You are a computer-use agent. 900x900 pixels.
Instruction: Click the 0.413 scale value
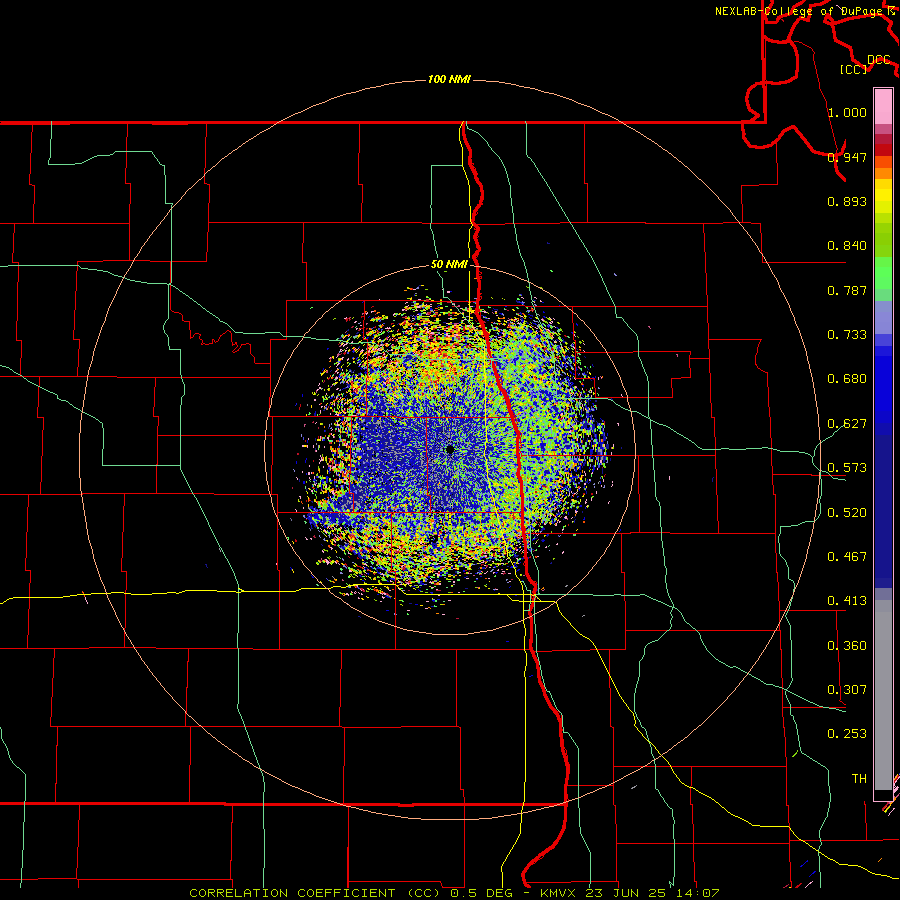pos(847,601)
